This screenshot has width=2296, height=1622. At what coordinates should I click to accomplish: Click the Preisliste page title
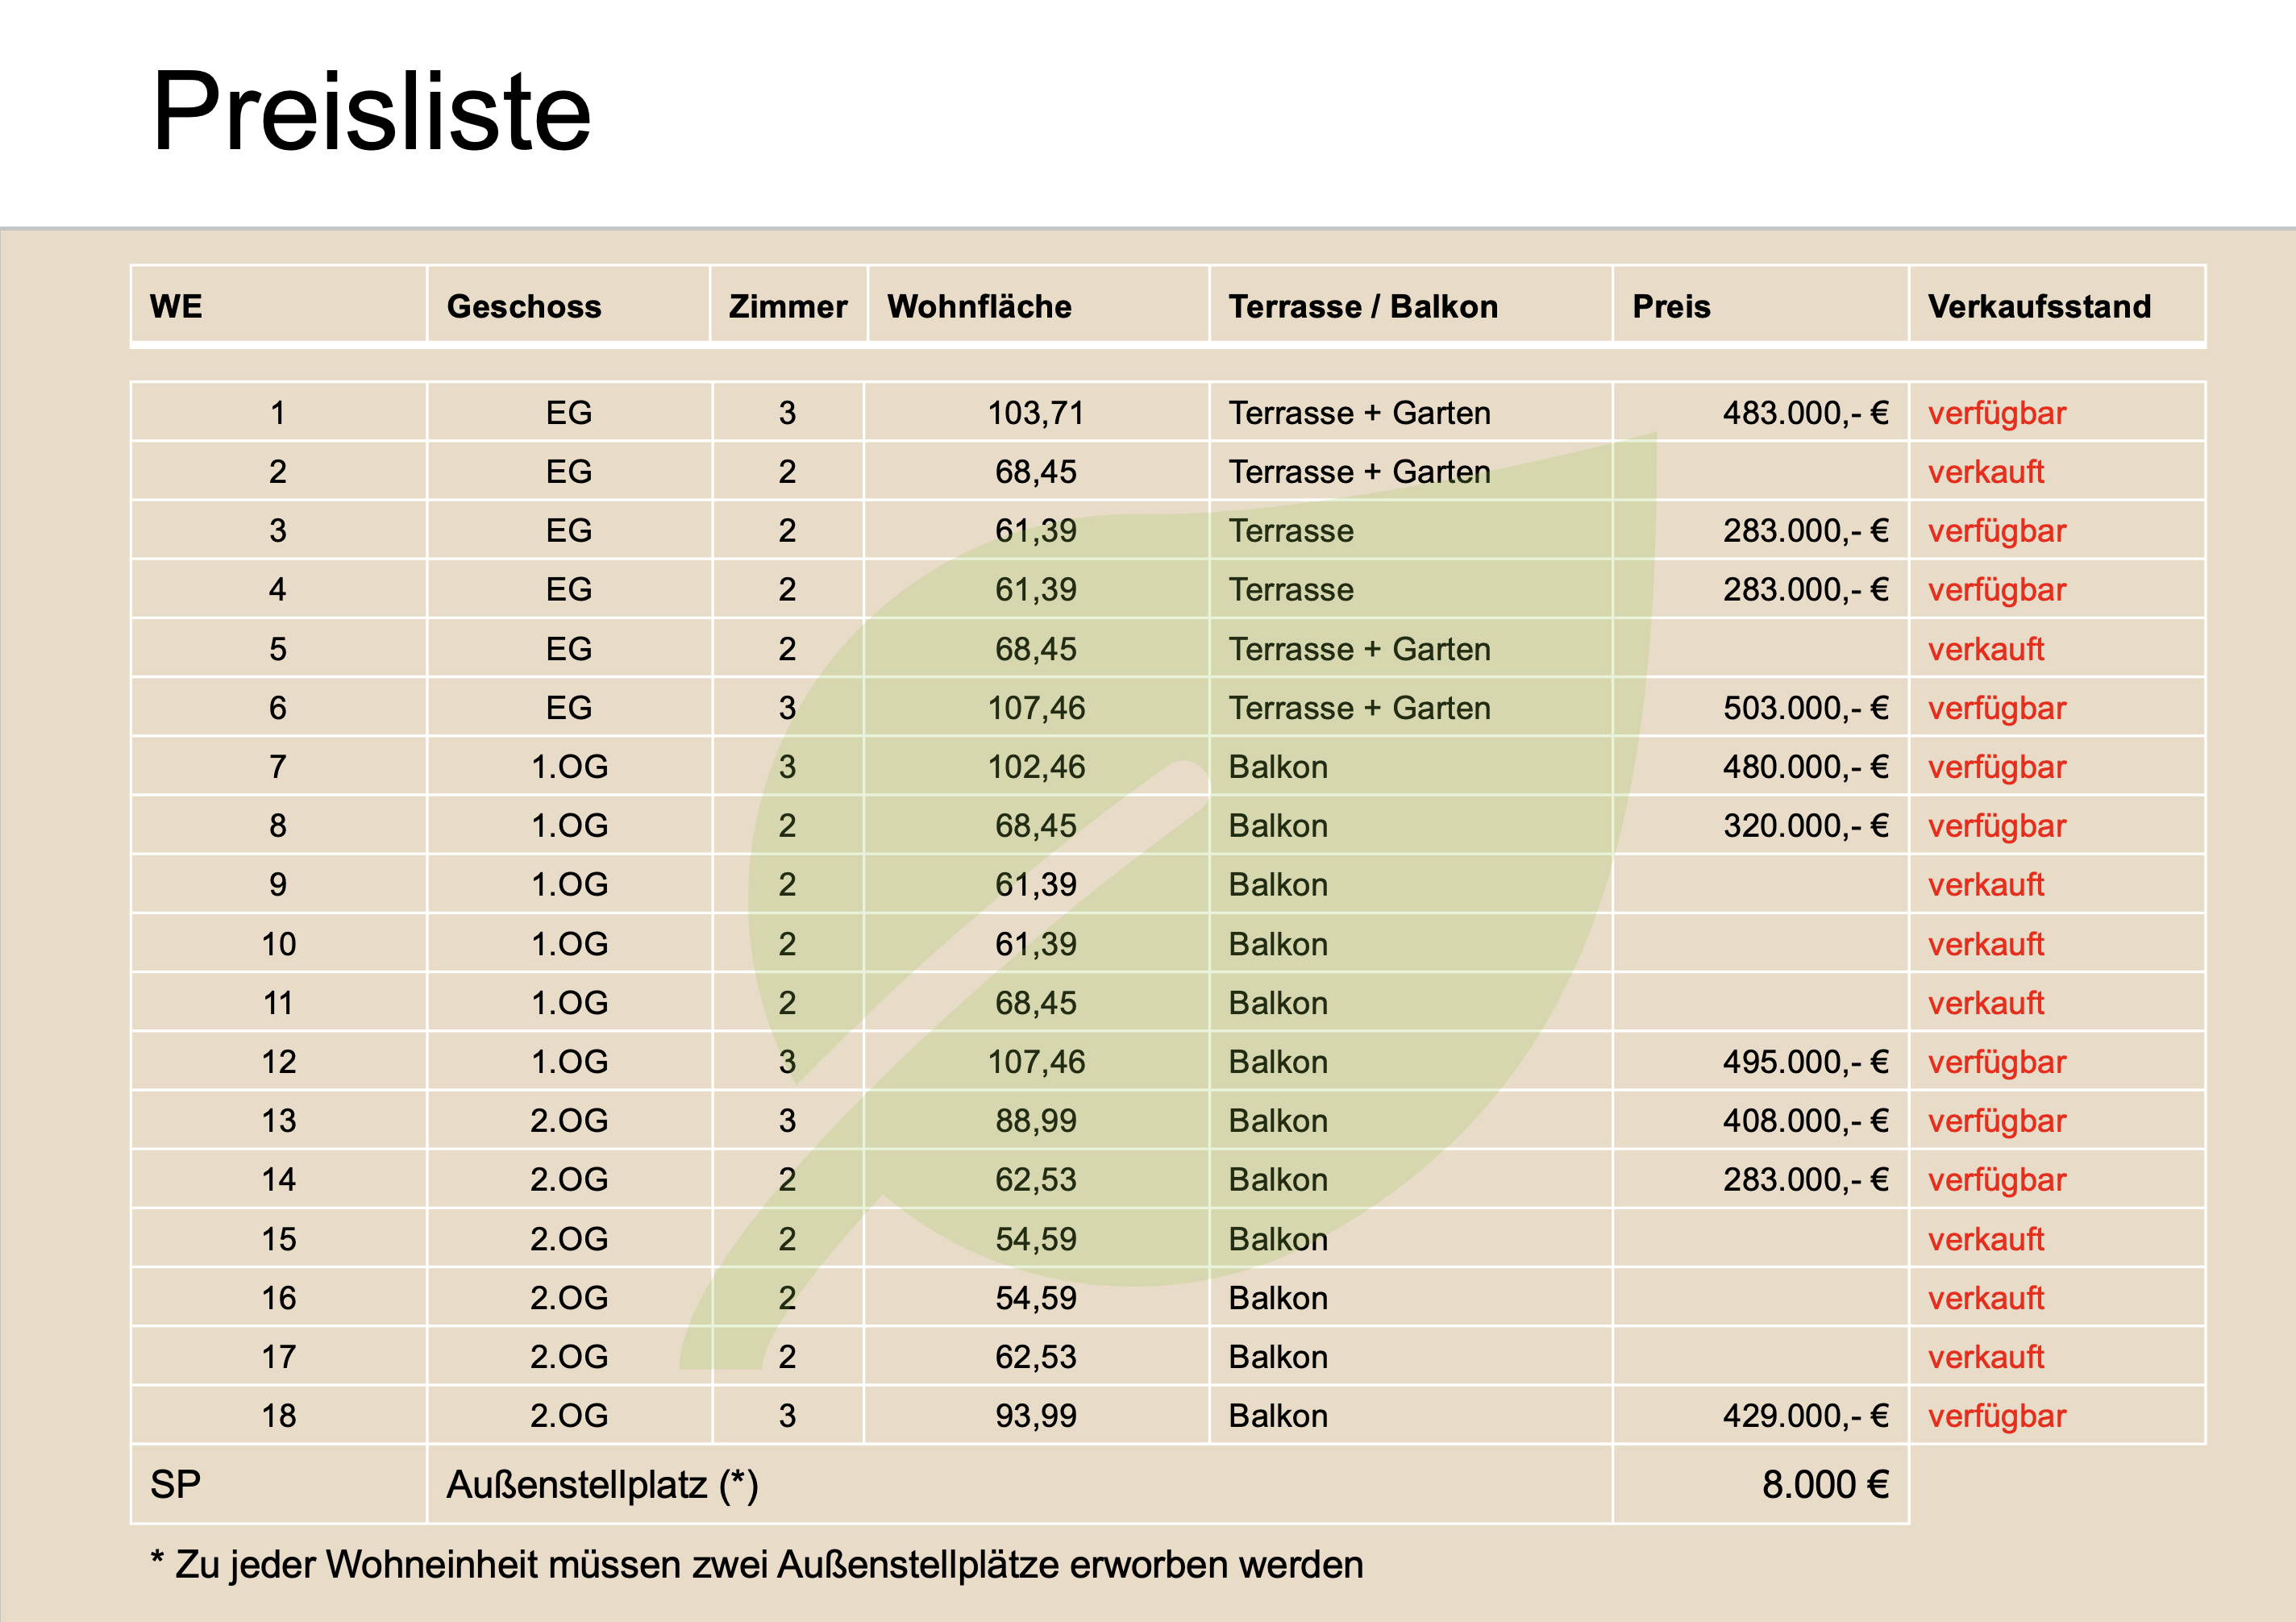pyautogui.click(x=371, y=111)
